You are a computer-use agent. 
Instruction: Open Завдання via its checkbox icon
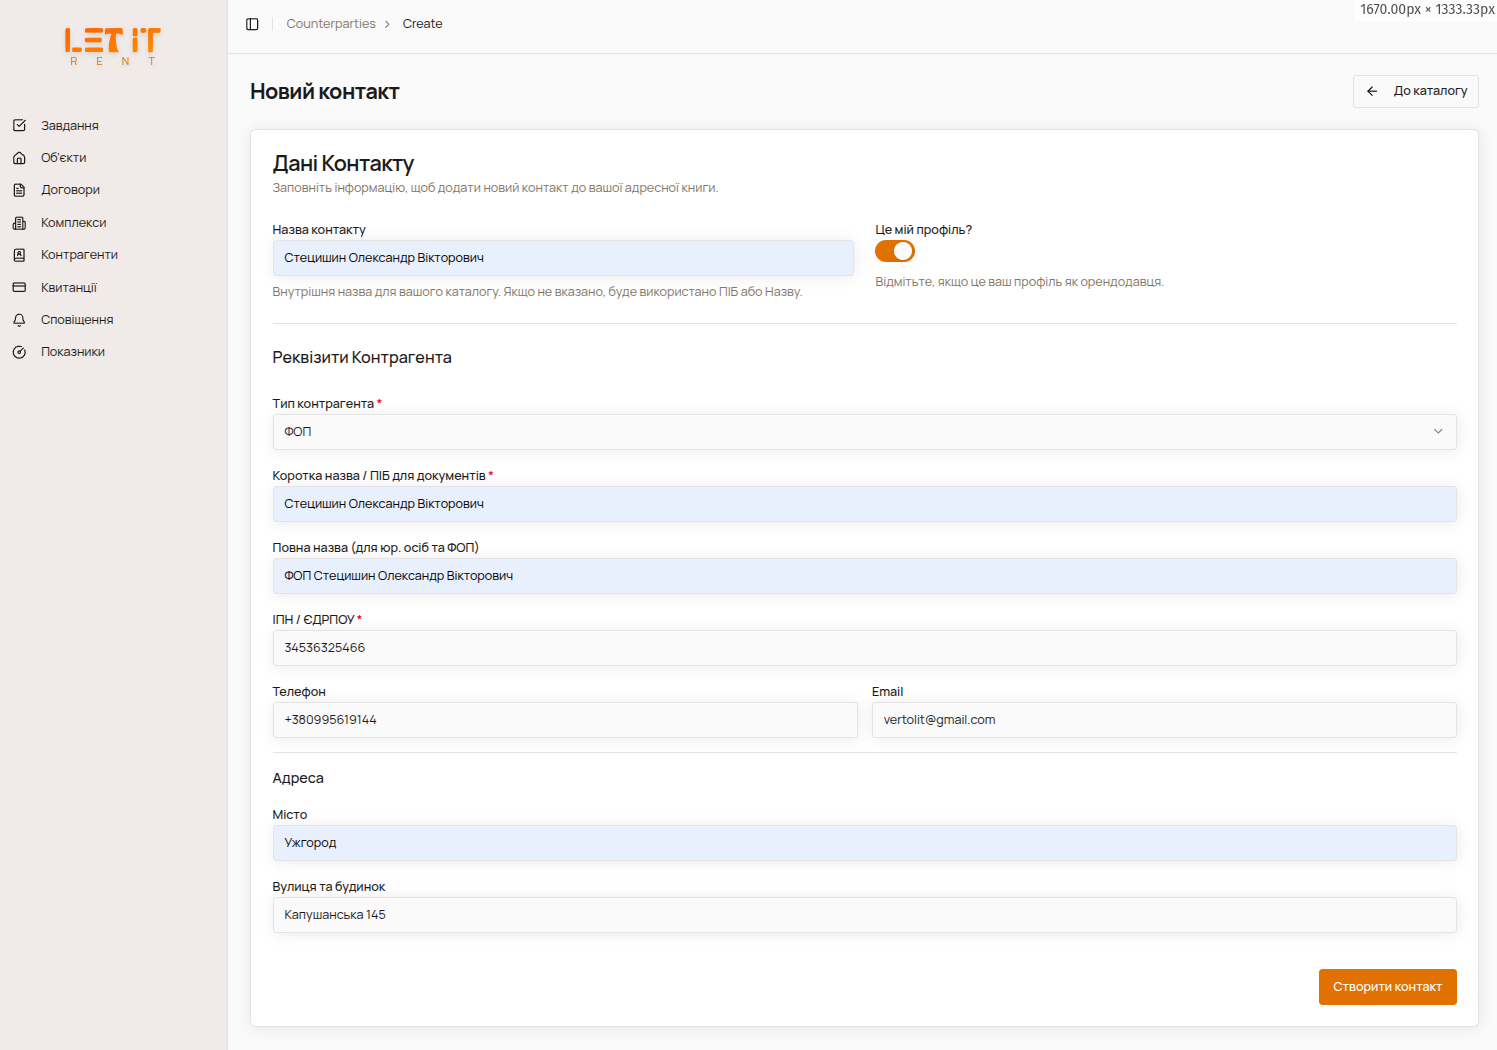pyautogui.click(x=19, y=126)
